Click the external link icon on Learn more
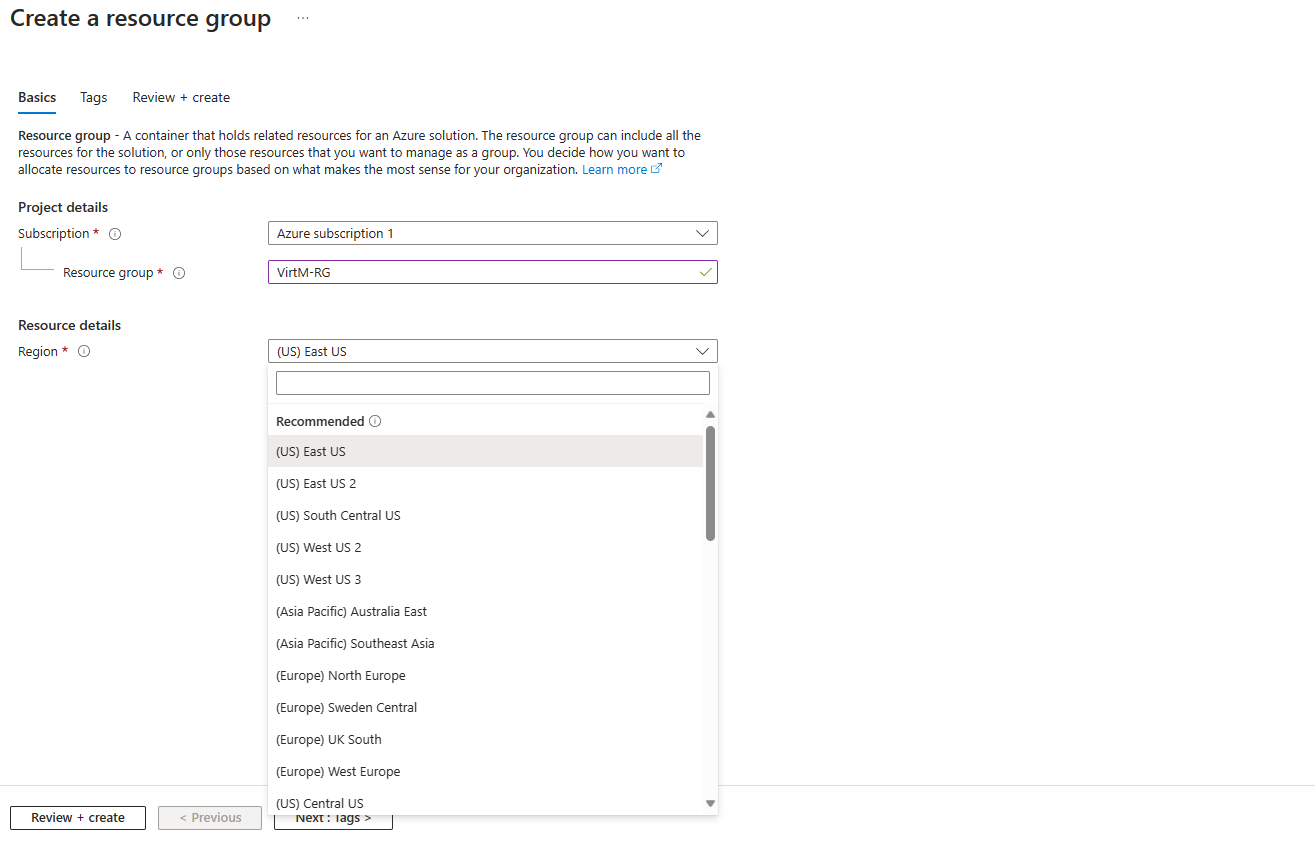 tap(657, 168)
